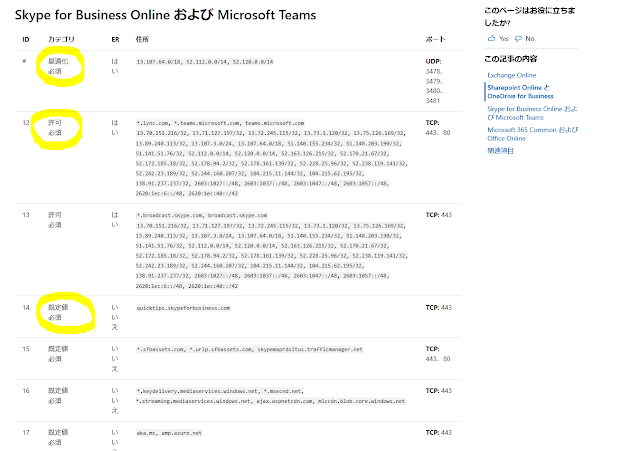Click the いいえ ER value in row 14

(115, 317)
